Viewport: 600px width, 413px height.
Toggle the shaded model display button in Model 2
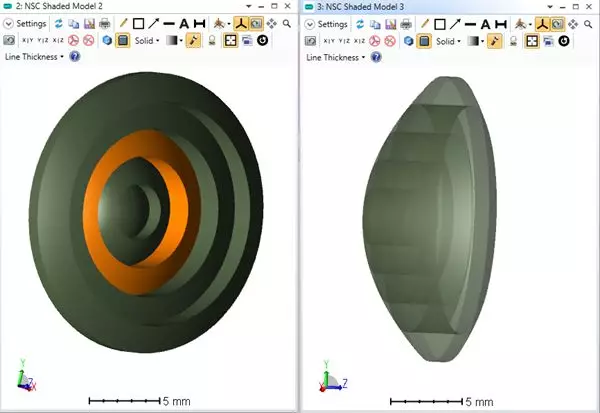tap(123, 41)
